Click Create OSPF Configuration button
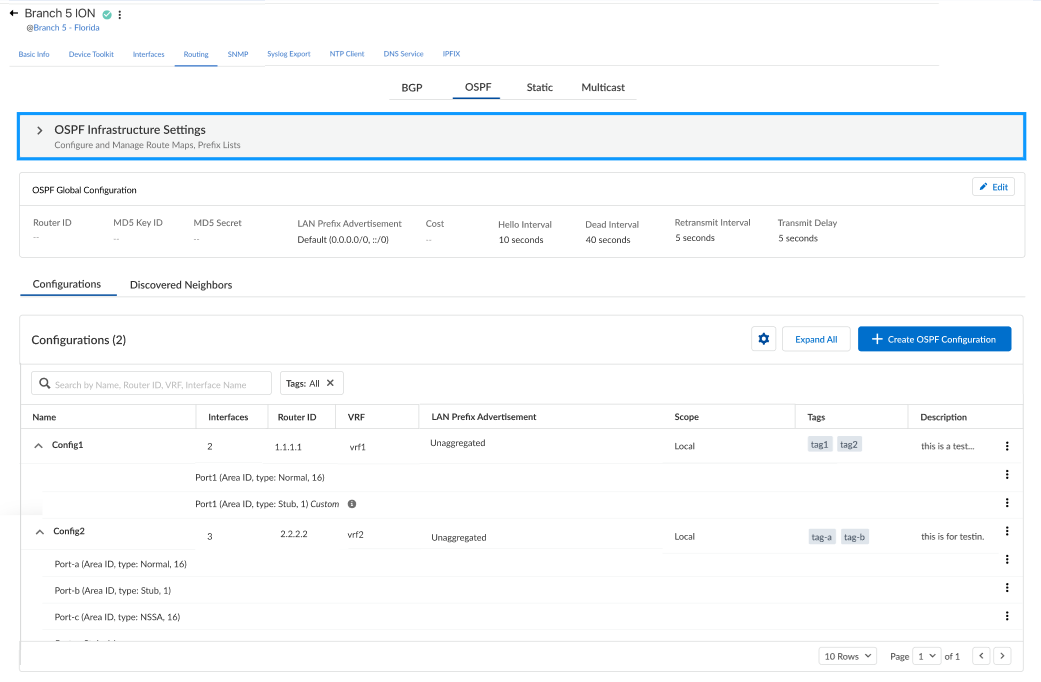Screen dimensions: 1041x682 point(933,339)
